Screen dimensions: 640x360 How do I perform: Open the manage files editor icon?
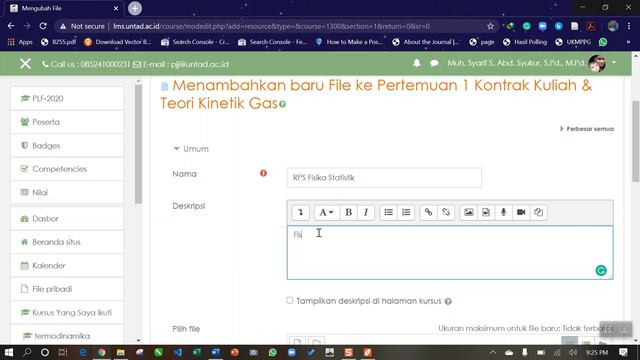click(538, 212)
